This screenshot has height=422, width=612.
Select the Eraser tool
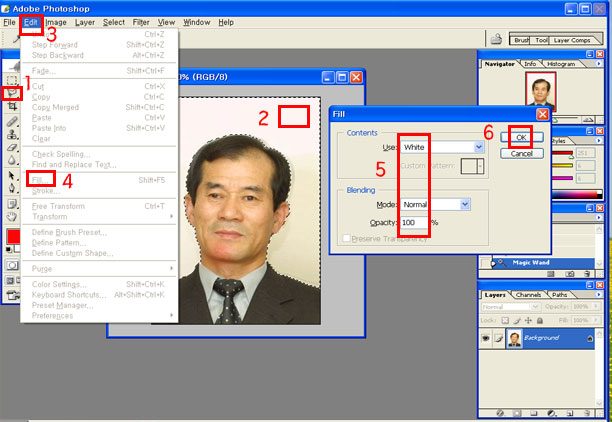coord(12,148)
